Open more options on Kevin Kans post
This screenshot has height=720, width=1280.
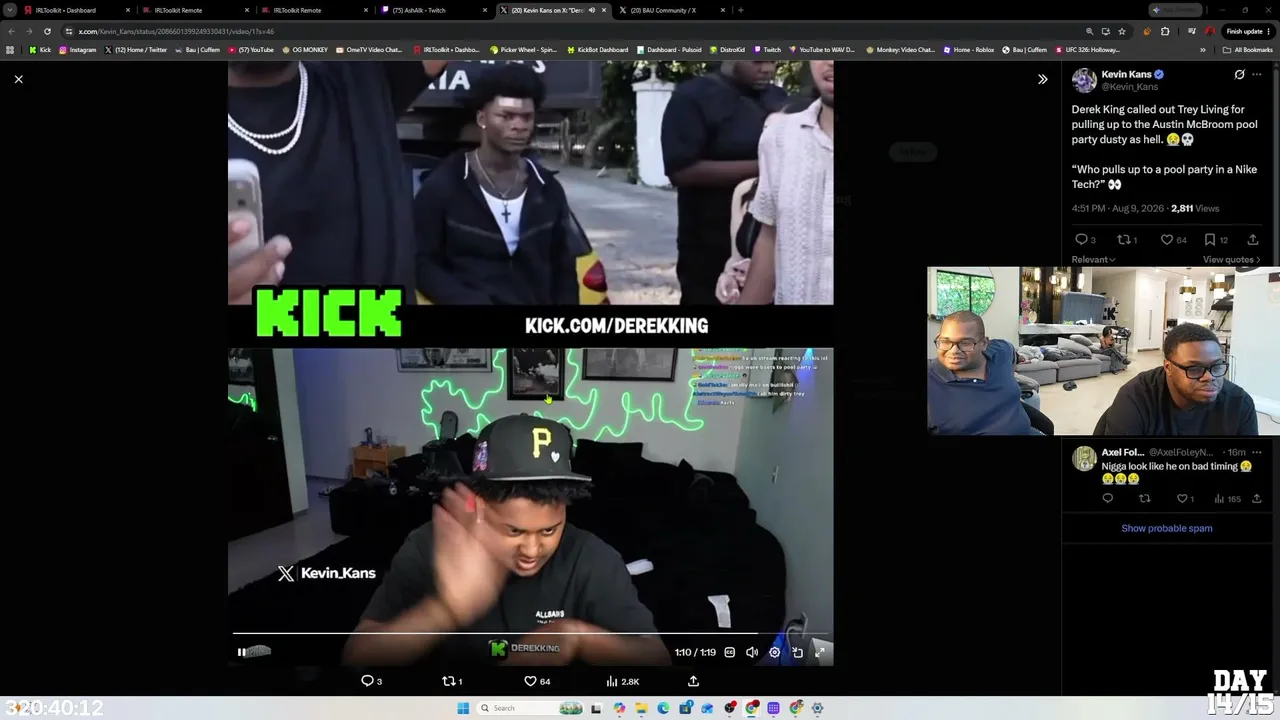(x=1257, y=74)
